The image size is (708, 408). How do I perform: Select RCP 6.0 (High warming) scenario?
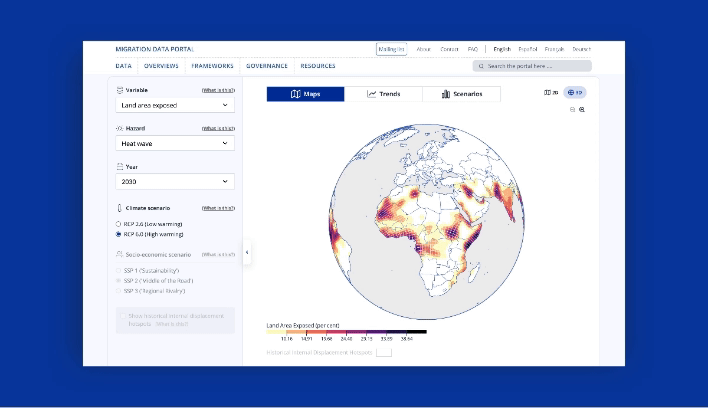tap(118, 234)
